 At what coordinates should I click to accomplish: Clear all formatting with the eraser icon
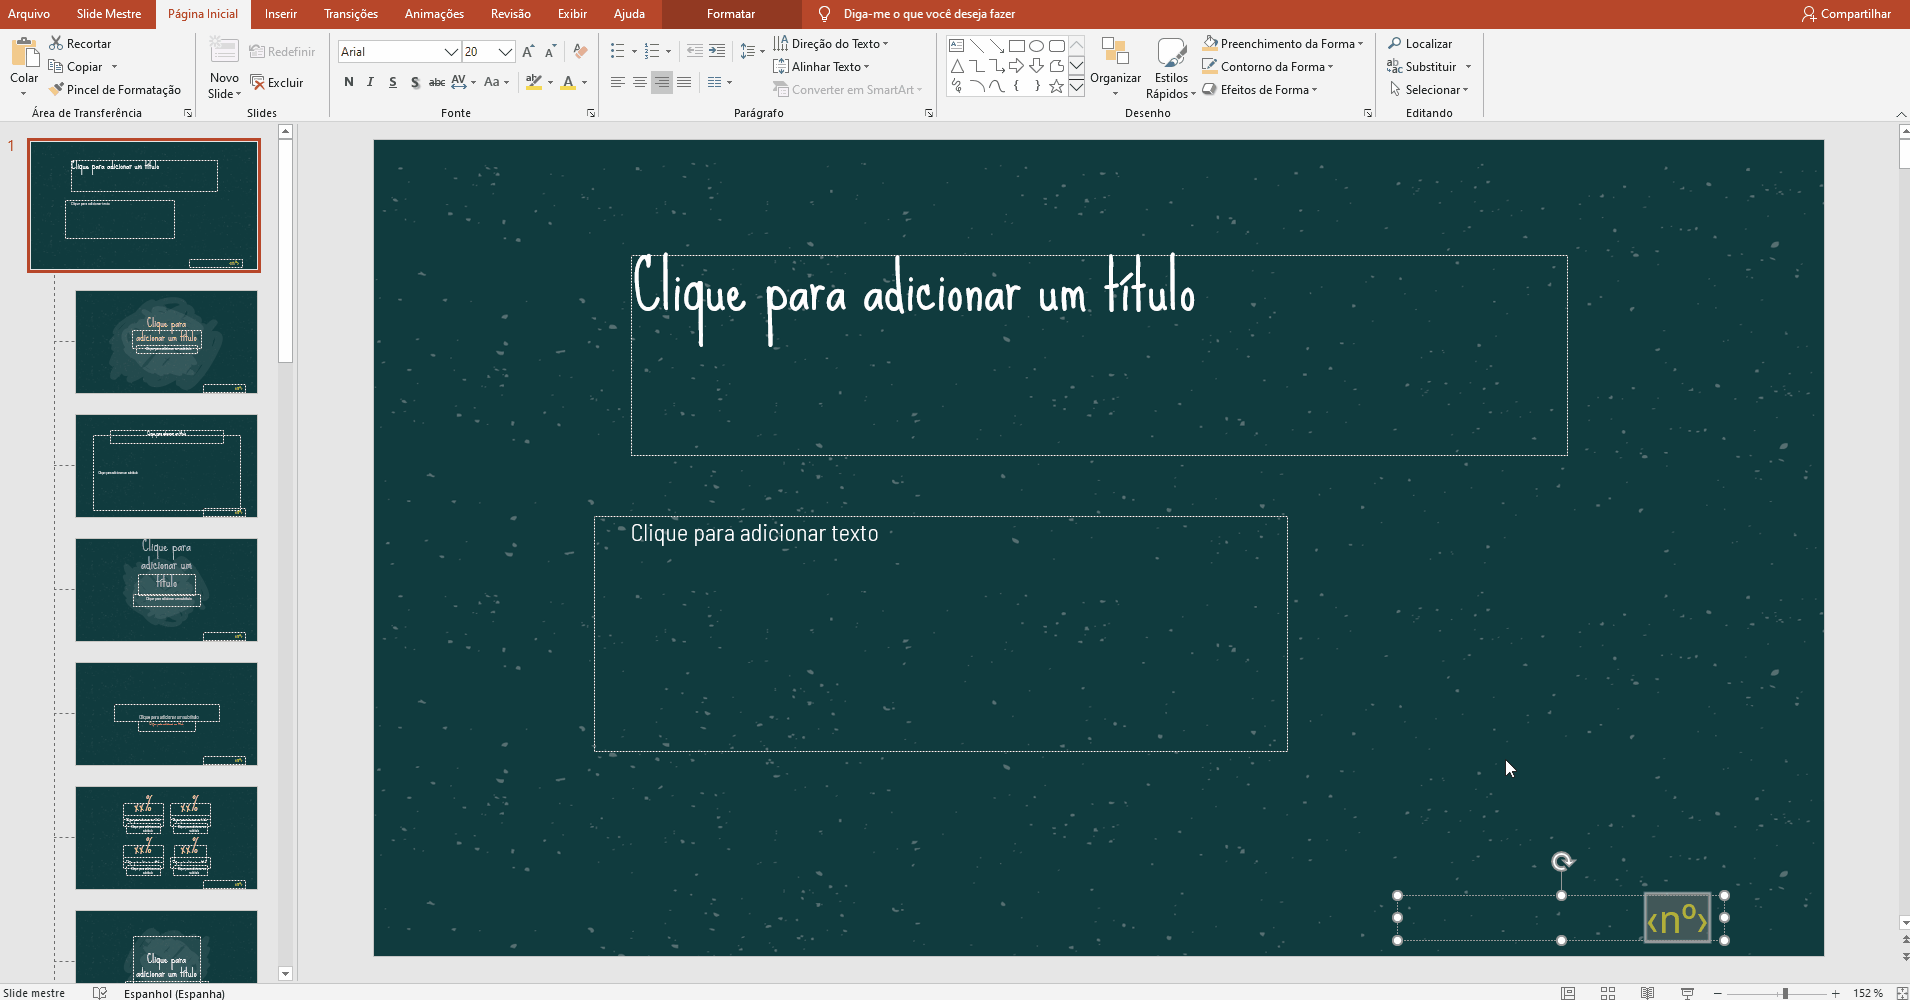pyautogui.click(x=580, y=51)
